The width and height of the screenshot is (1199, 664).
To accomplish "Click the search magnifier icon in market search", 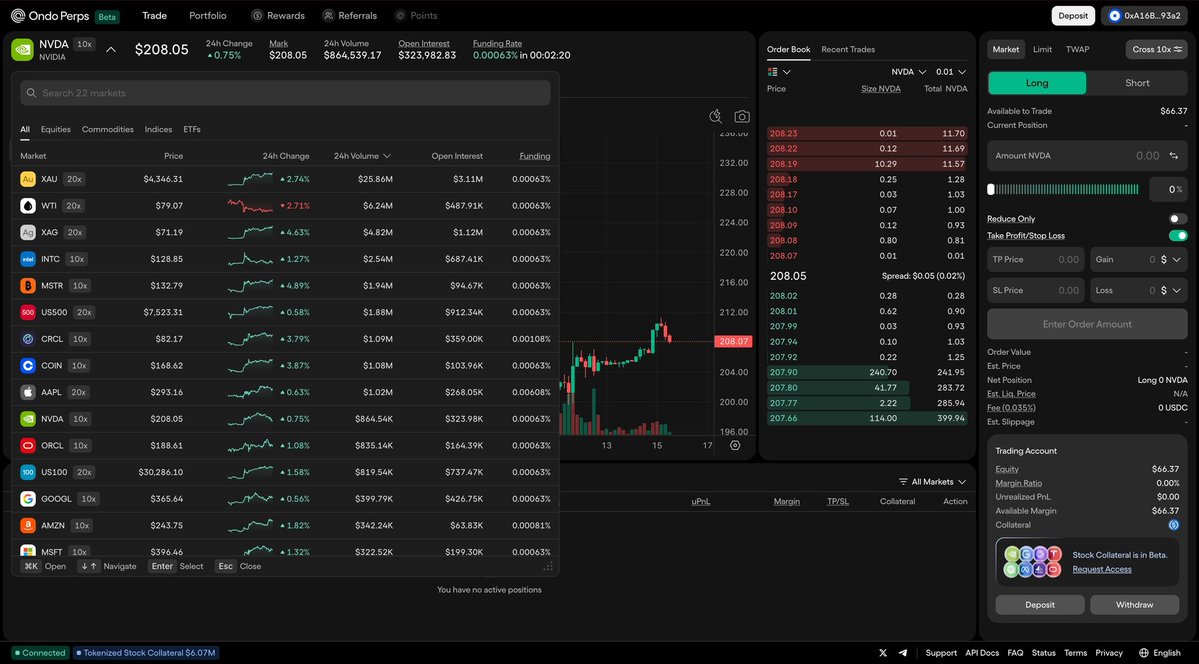I will point(31,93).
